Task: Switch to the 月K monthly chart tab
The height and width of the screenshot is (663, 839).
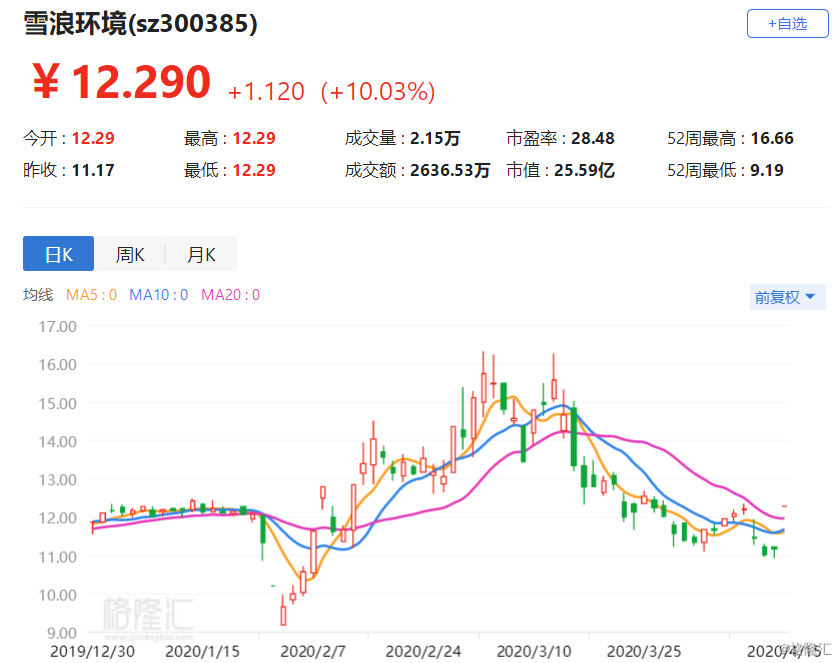Action: pyautogui.click(x=201, y=254)
